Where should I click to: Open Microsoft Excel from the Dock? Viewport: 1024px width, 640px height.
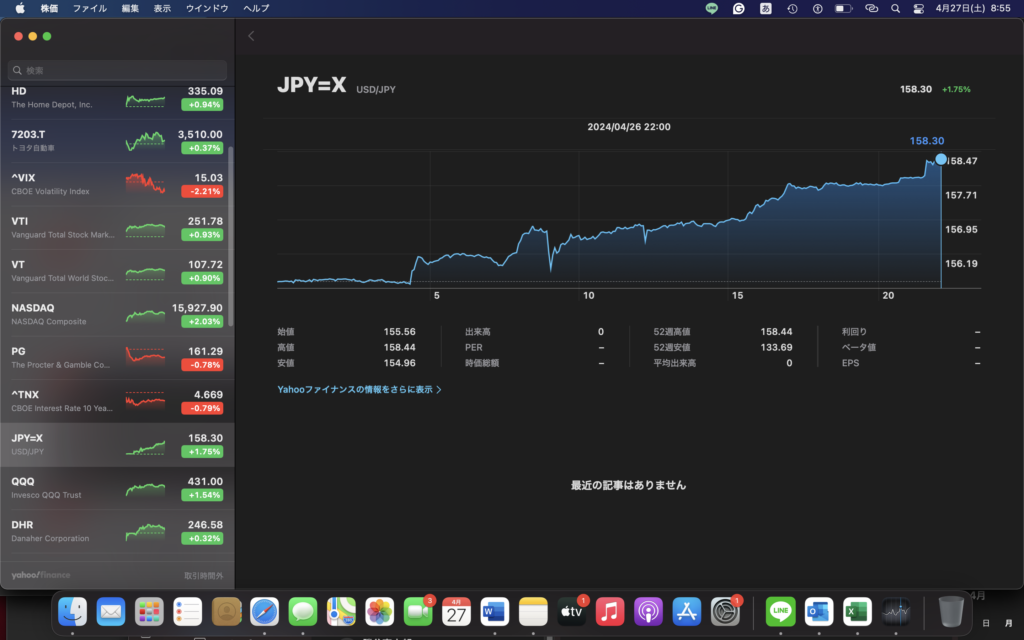pos(856,611)
